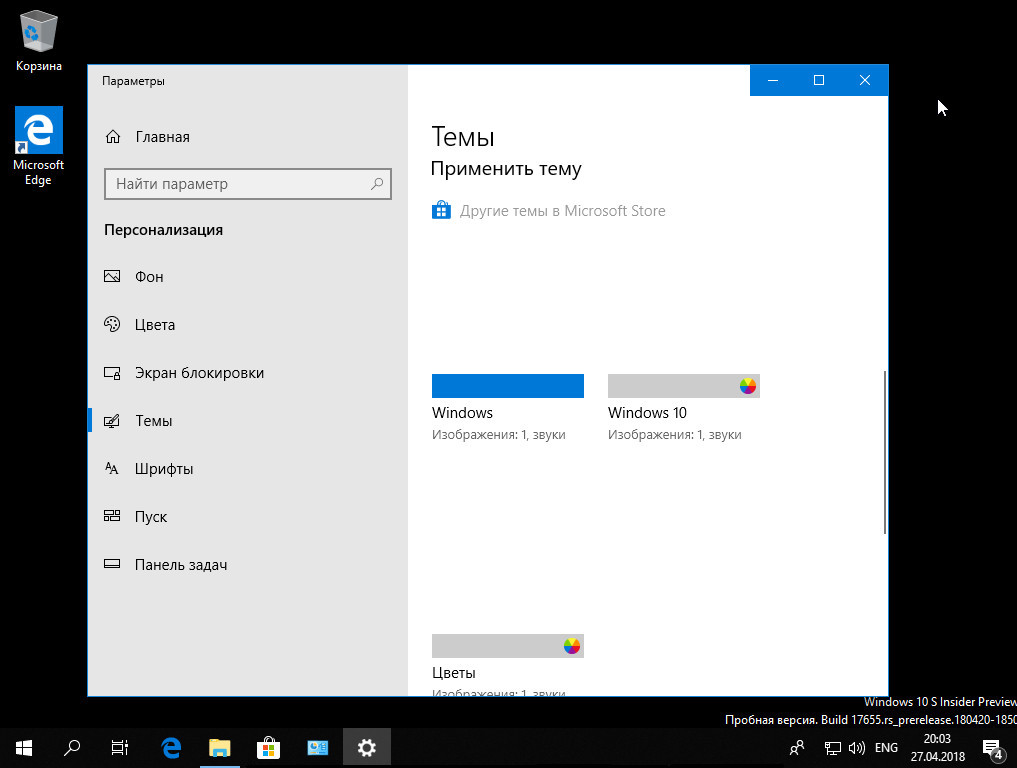This screenshot has height=768, width=1017.
Task: Open the People icon in system tray
Action: pos(797,748)
